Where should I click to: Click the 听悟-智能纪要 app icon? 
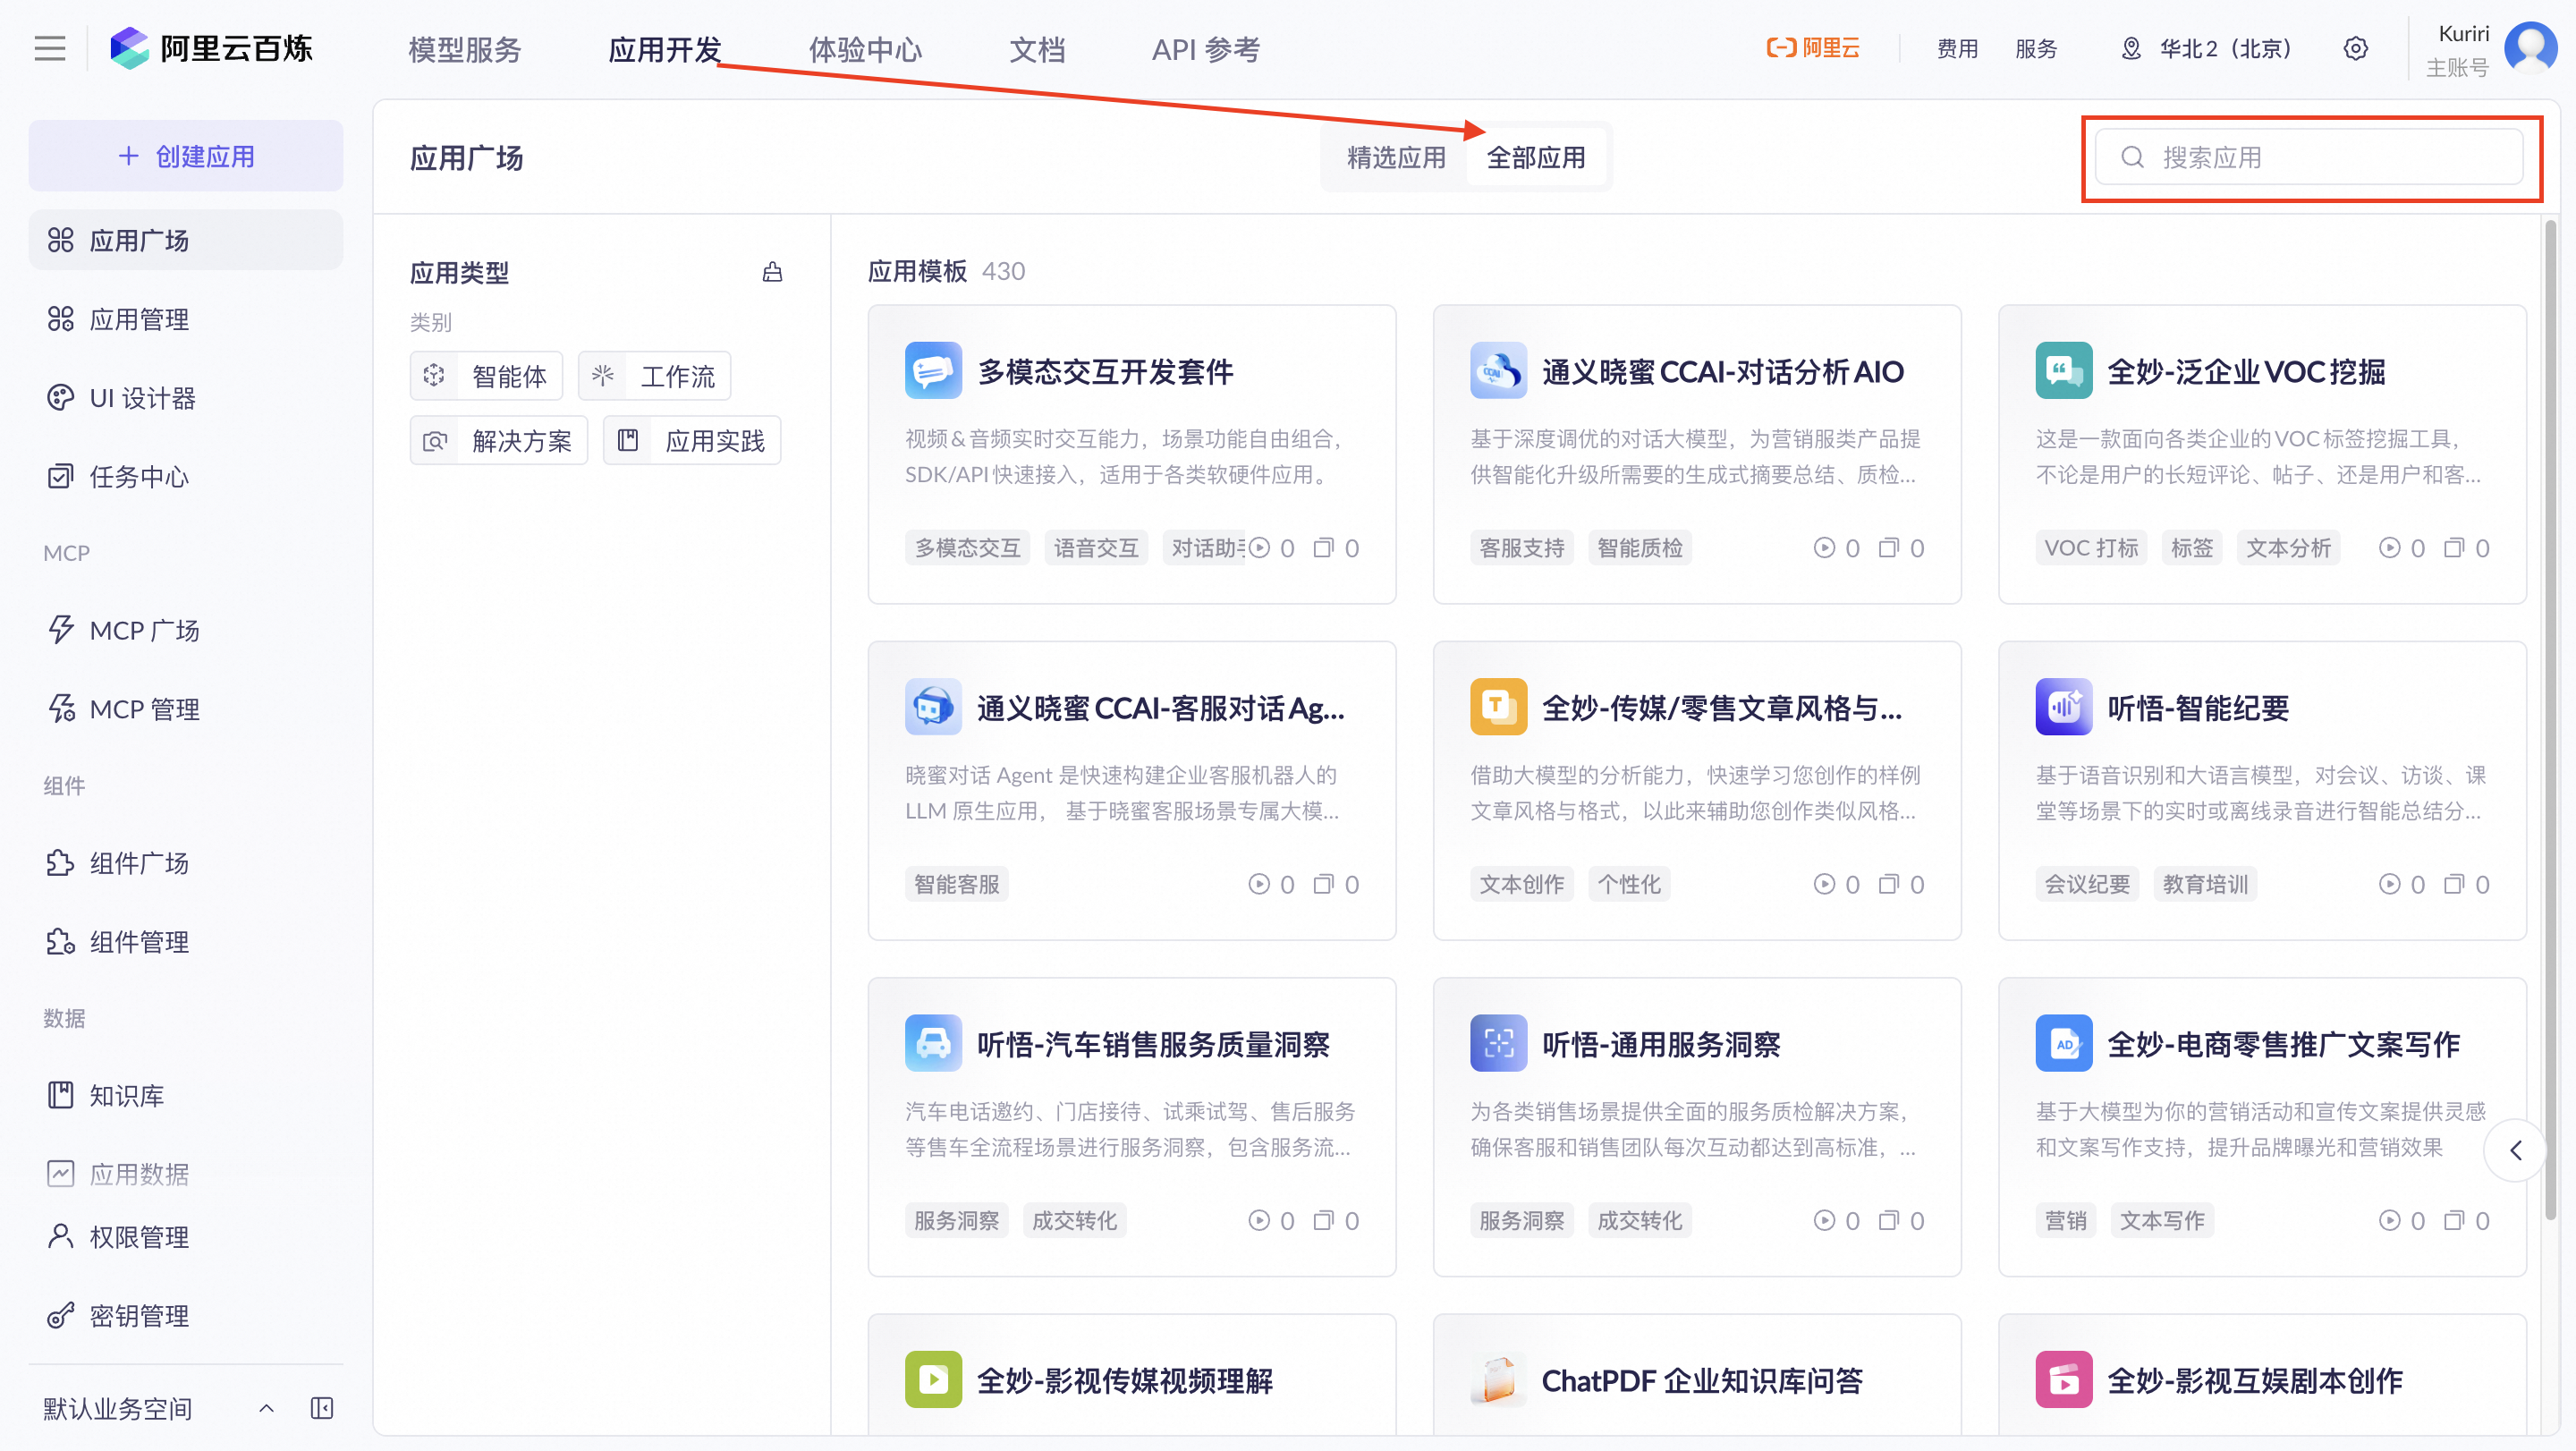coord(2063,707)
